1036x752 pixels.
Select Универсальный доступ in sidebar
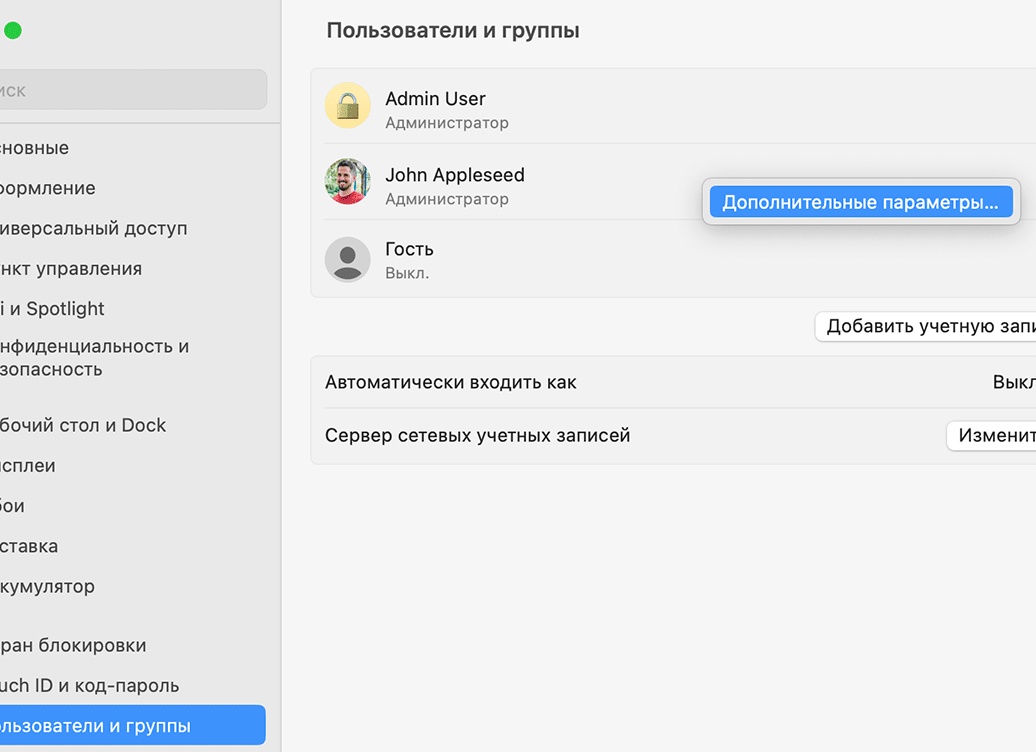93,229
